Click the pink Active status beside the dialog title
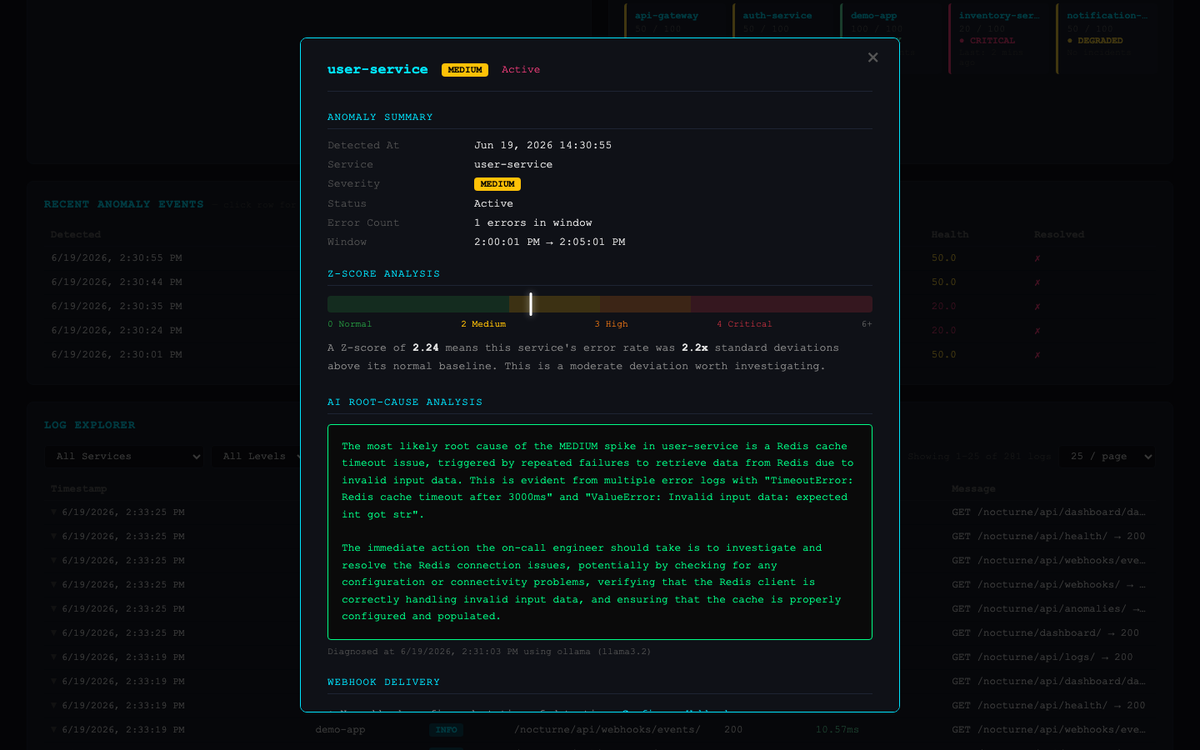 click(520, 70)
